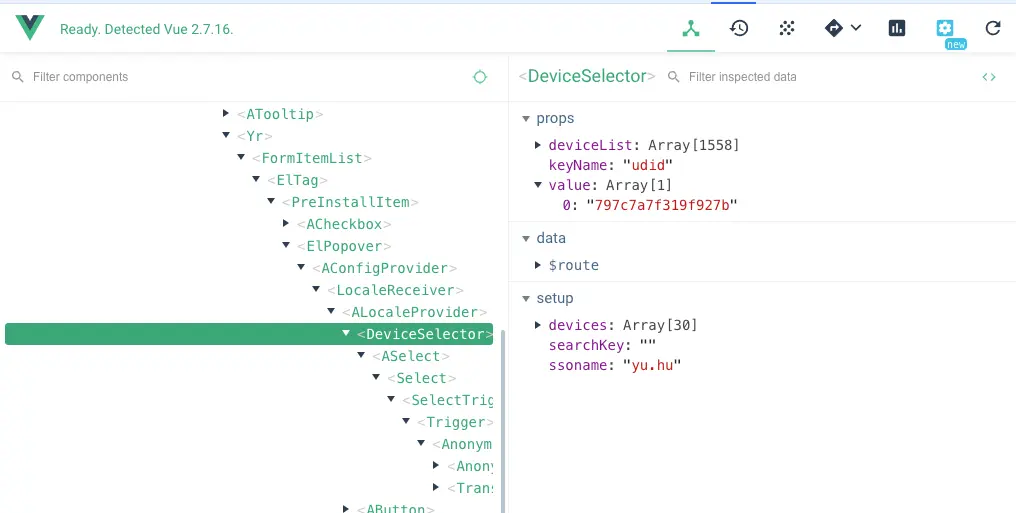This screenshot has height=513, width=1016.
Task: Select the DeviceSelector component in tree
Action: tap(424, 334)
